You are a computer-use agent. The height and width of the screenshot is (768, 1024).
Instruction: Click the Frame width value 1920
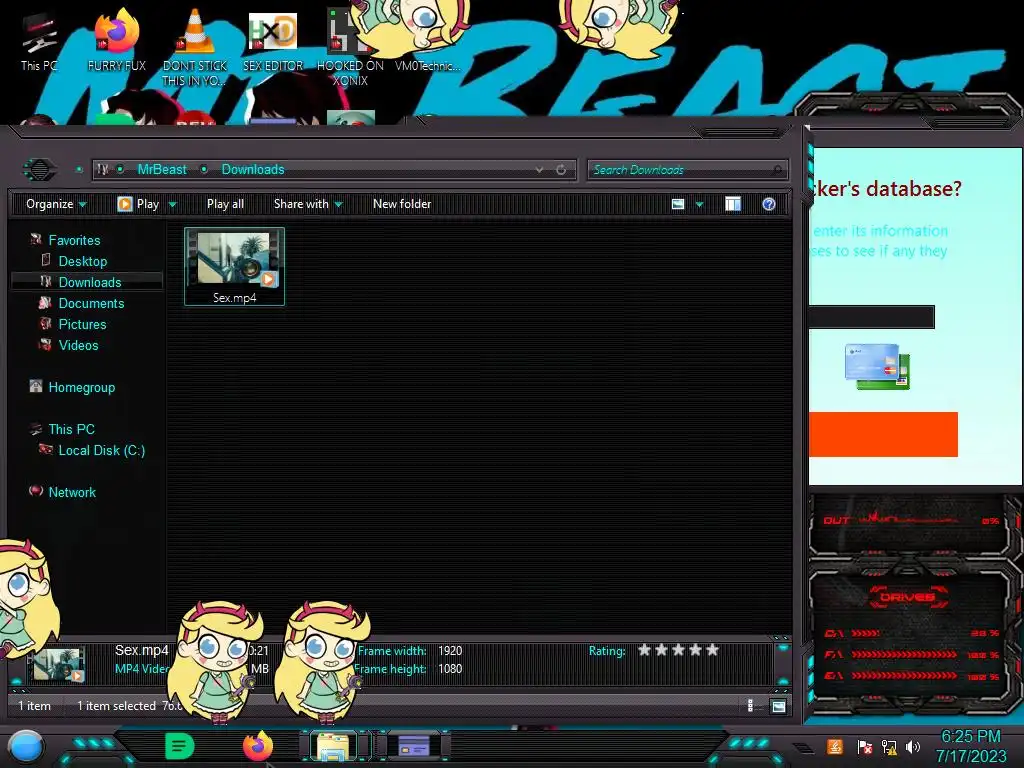coord(450,650)
